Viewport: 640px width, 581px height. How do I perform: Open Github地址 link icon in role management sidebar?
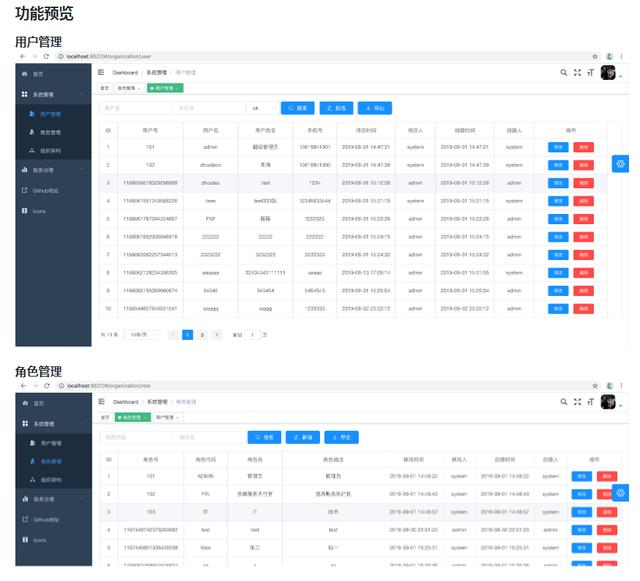pos(25,519)
